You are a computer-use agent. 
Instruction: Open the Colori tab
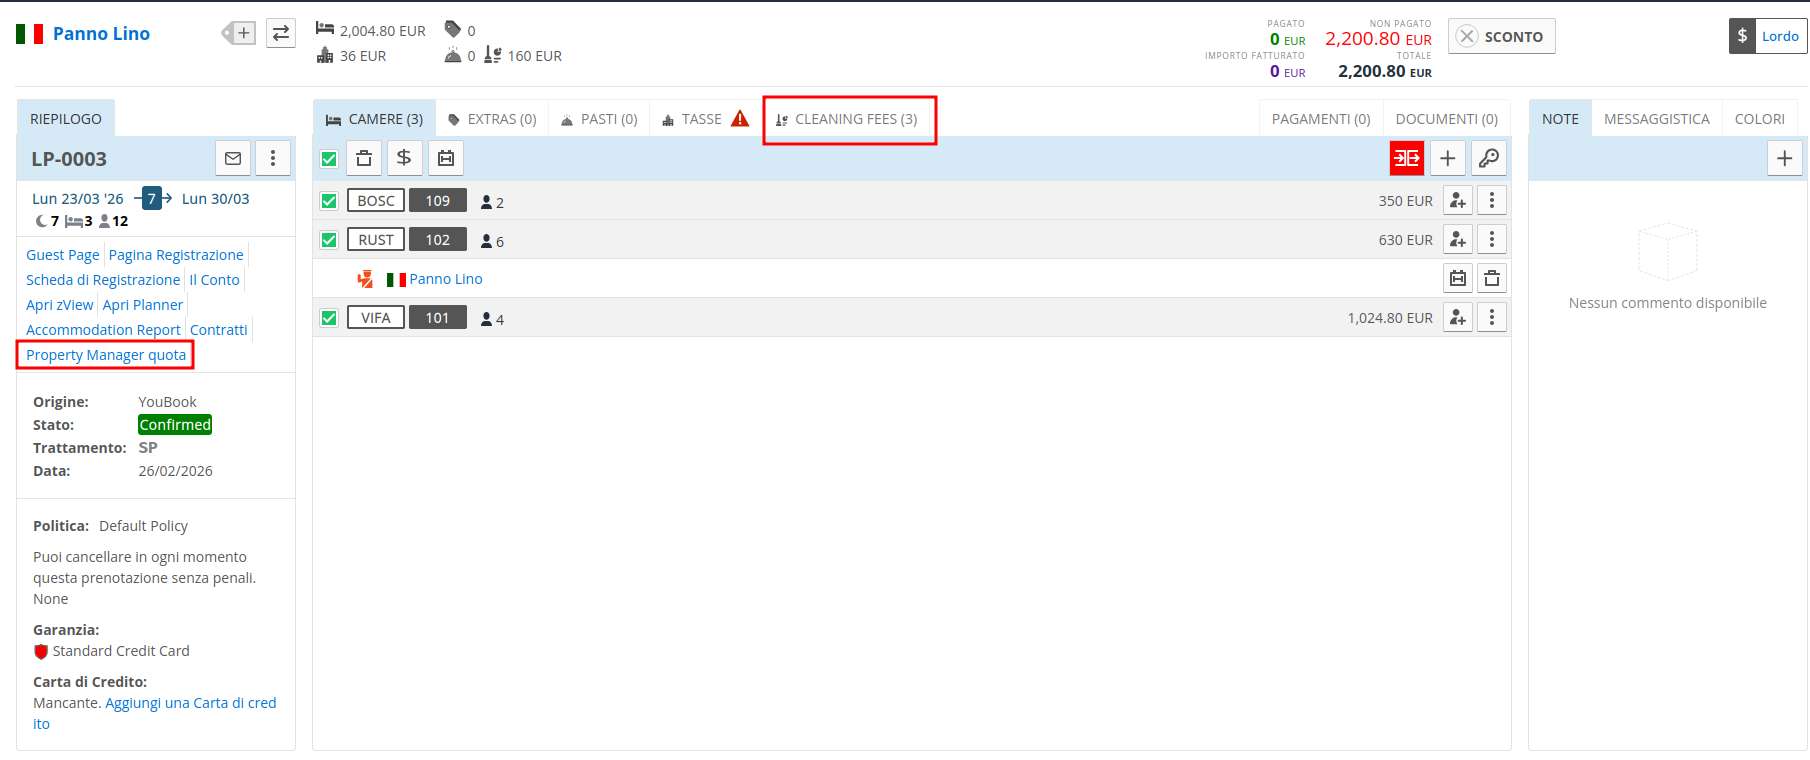pyautogui.click(x=1759, y=119)
